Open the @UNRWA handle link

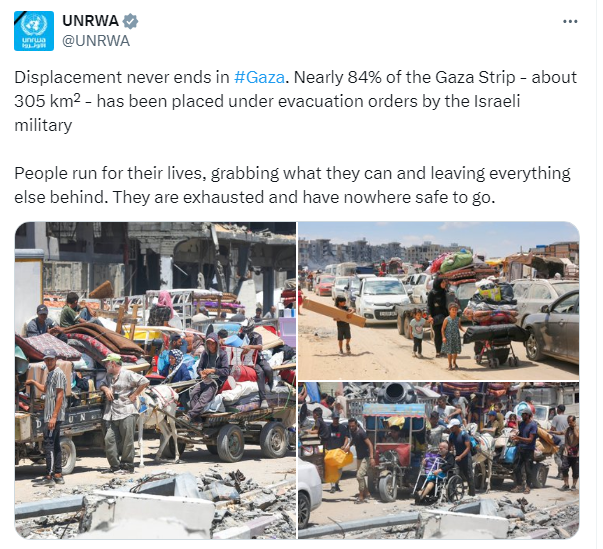pyautogui.click(x=96, y=41)
